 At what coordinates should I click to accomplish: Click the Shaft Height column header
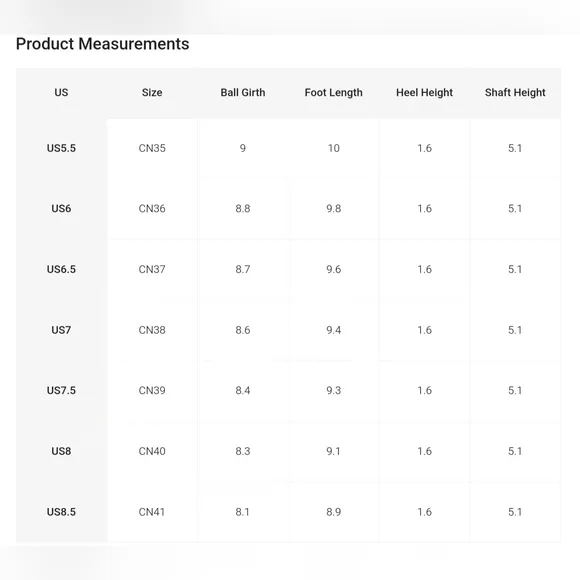pos(515,92)
